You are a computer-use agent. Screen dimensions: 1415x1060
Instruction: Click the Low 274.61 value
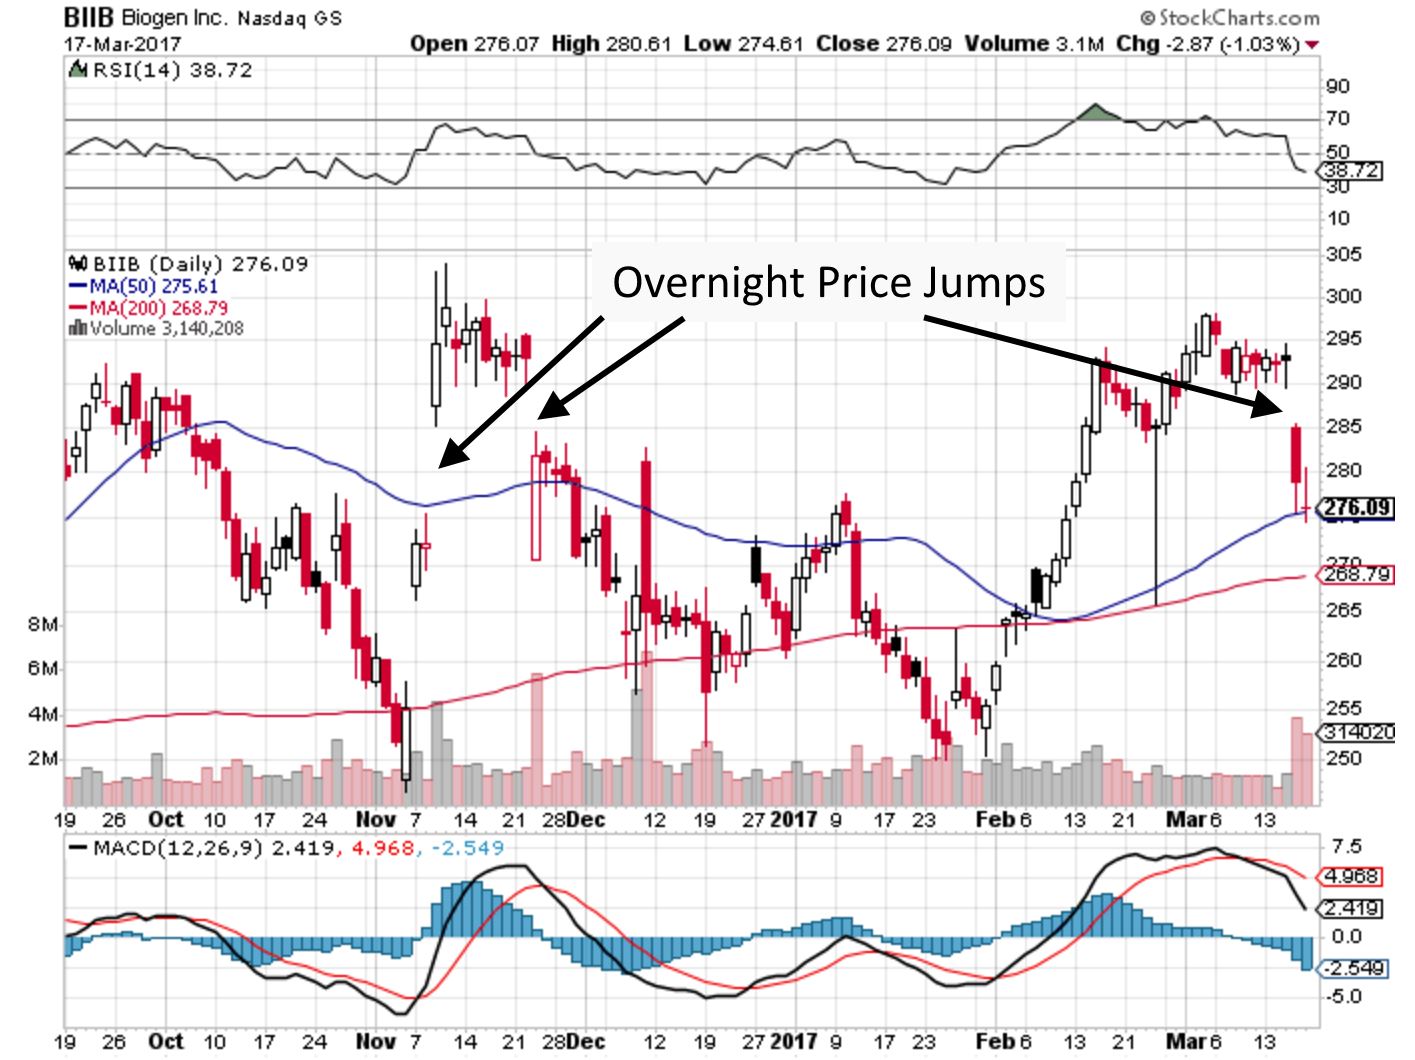(744, 44)
